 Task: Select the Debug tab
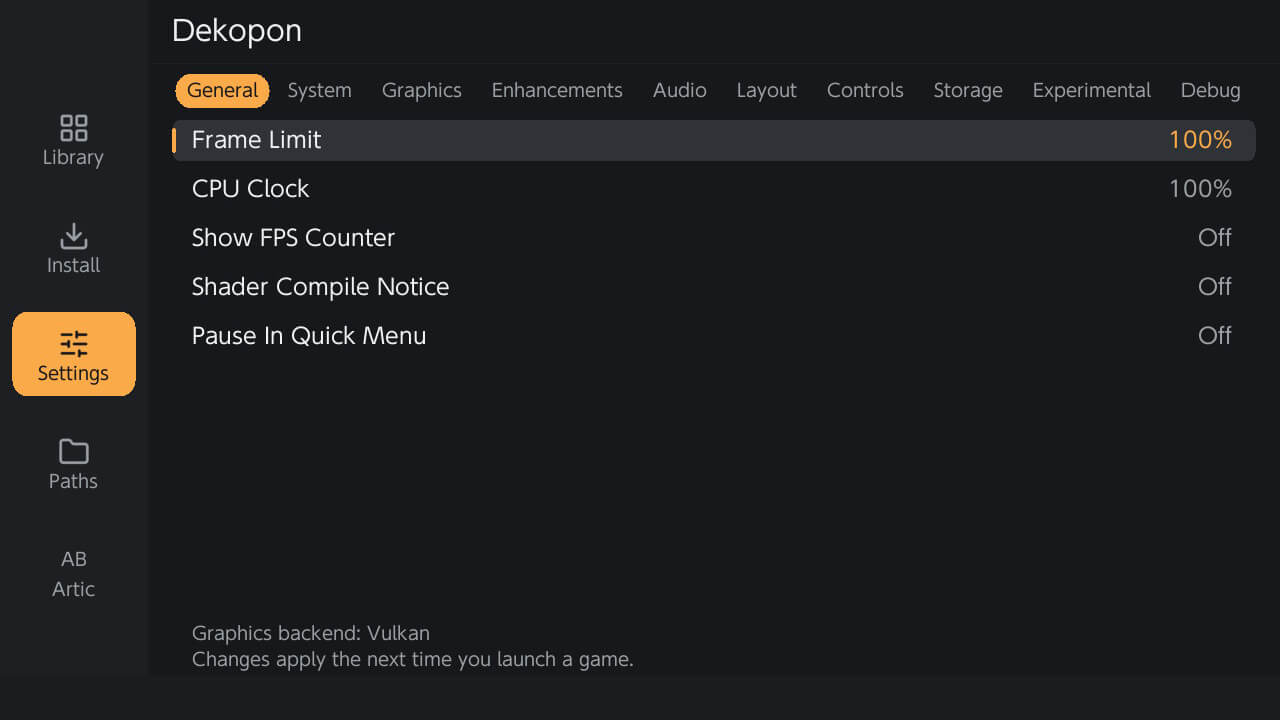1211,90
